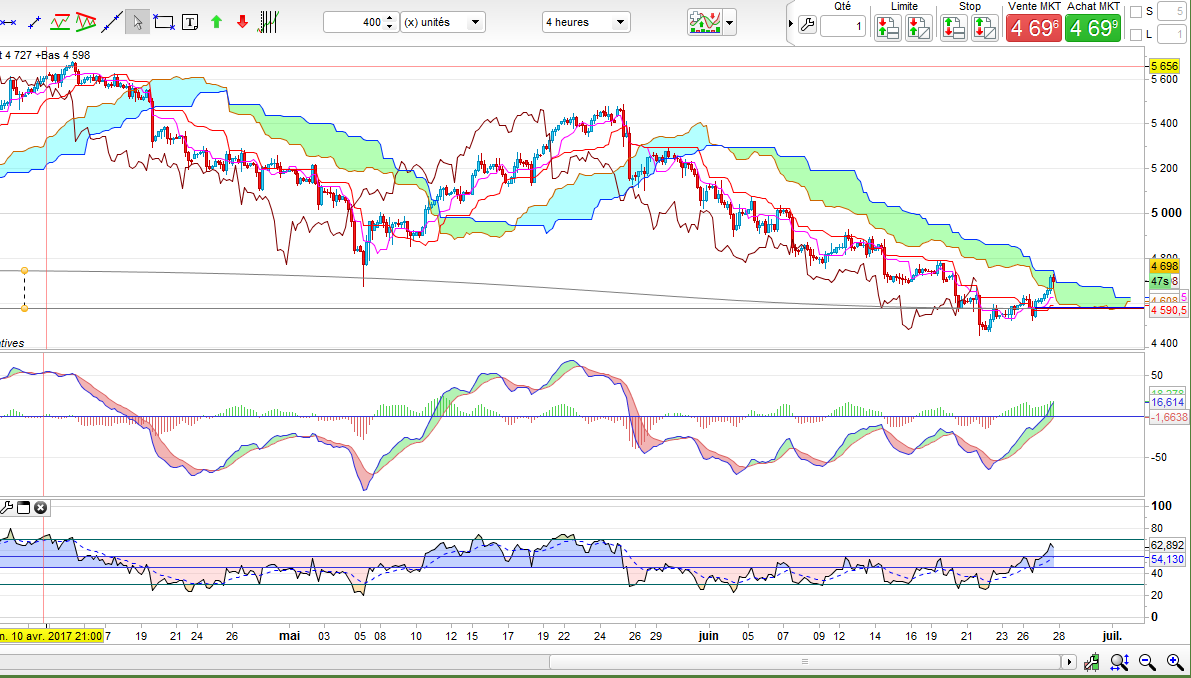Tick the S checkbox
Screen dimensions: 1191x678
point(1136,12)
